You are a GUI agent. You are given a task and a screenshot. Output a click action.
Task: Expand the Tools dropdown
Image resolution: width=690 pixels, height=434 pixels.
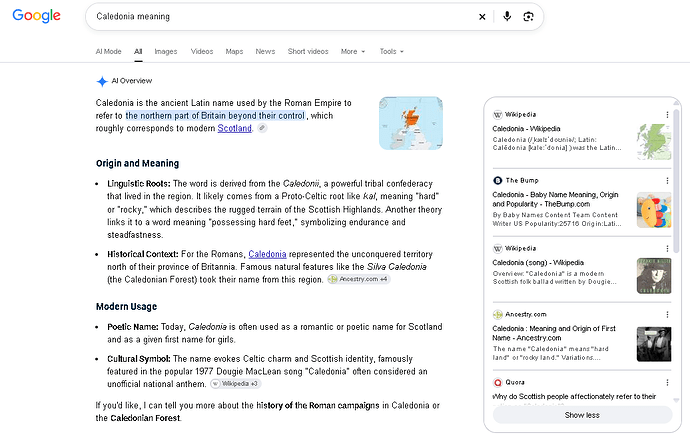coord(392,51)
